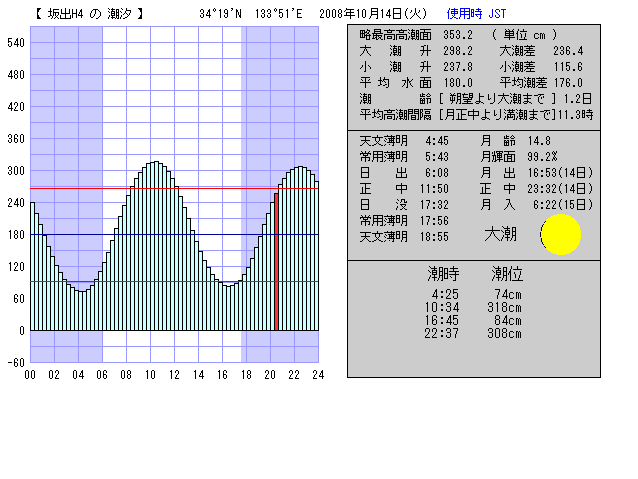638x479 pixels.
Task: Click the x-axis hour label 18
Action: [246, 375]
